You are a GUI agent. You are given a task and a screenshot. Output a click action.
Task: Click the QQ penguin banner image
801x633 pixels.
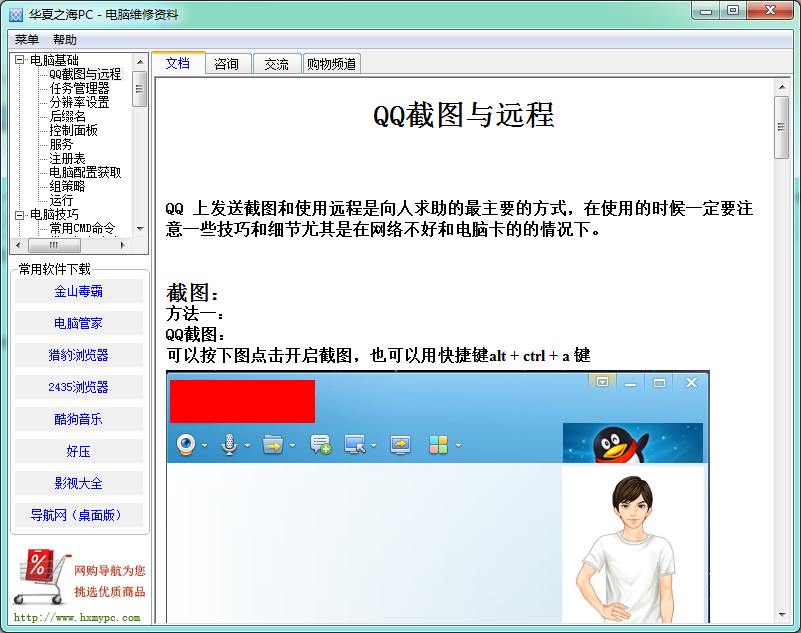632,442
